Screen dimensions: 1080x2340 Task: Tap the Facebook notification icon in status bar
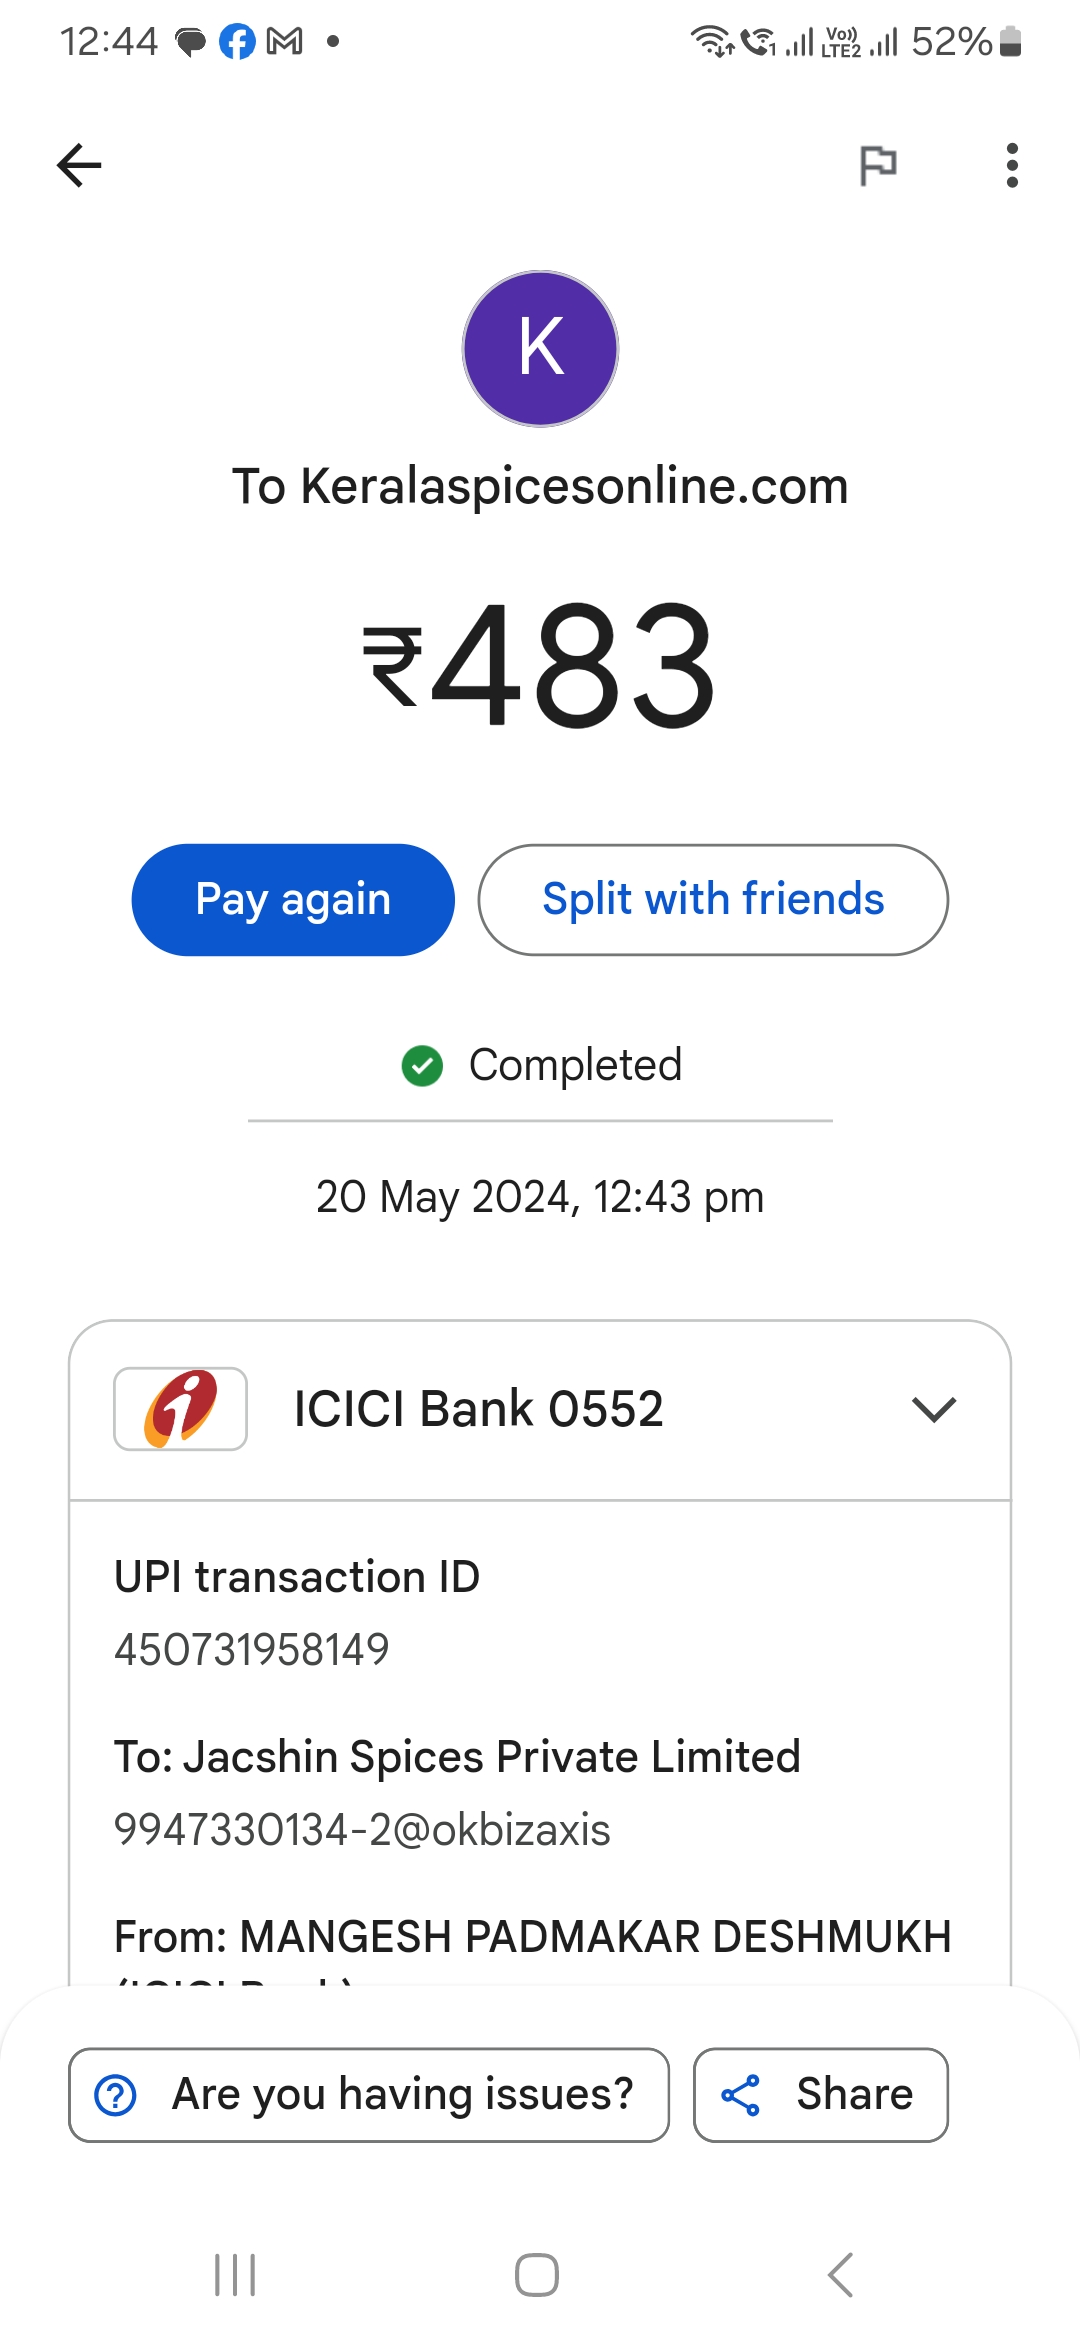coord(237,42)
